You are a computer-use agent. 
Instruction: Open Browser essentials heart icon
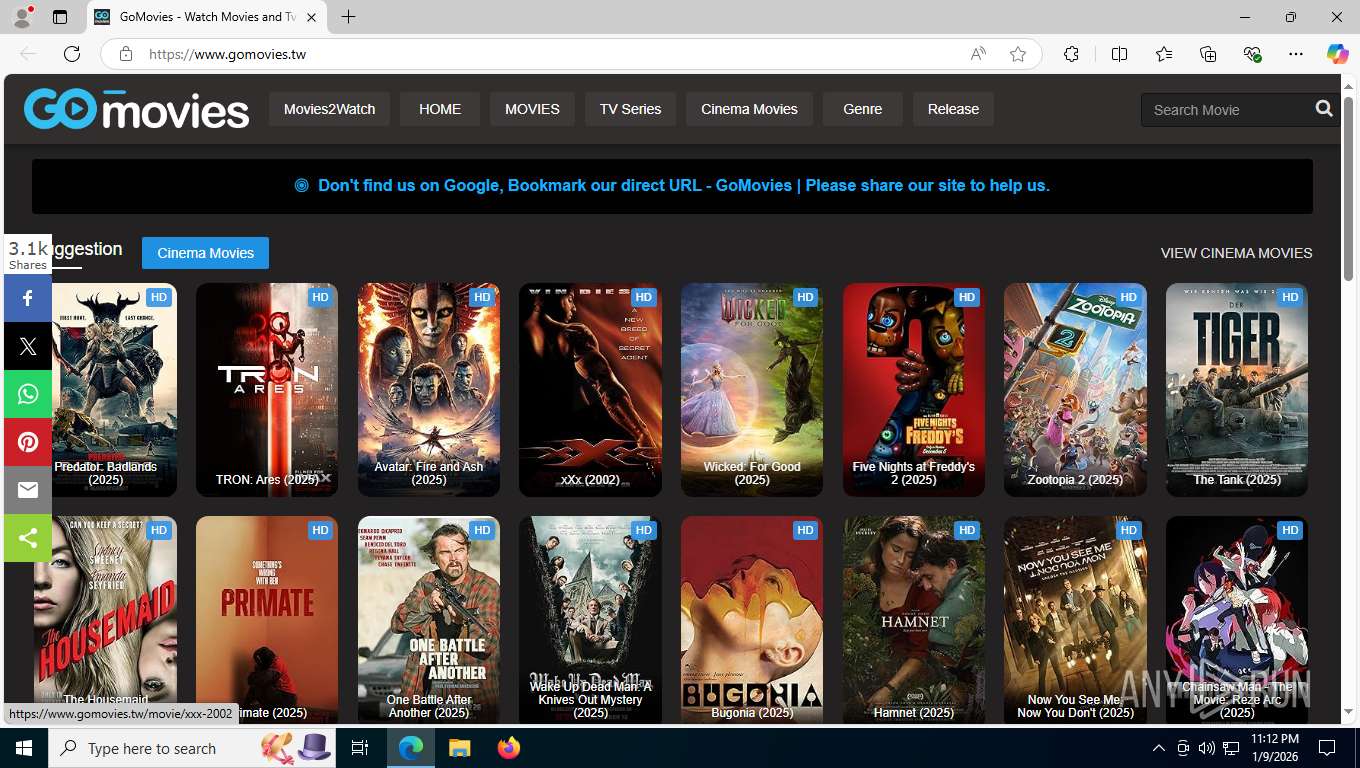[x=1252, y=54]
